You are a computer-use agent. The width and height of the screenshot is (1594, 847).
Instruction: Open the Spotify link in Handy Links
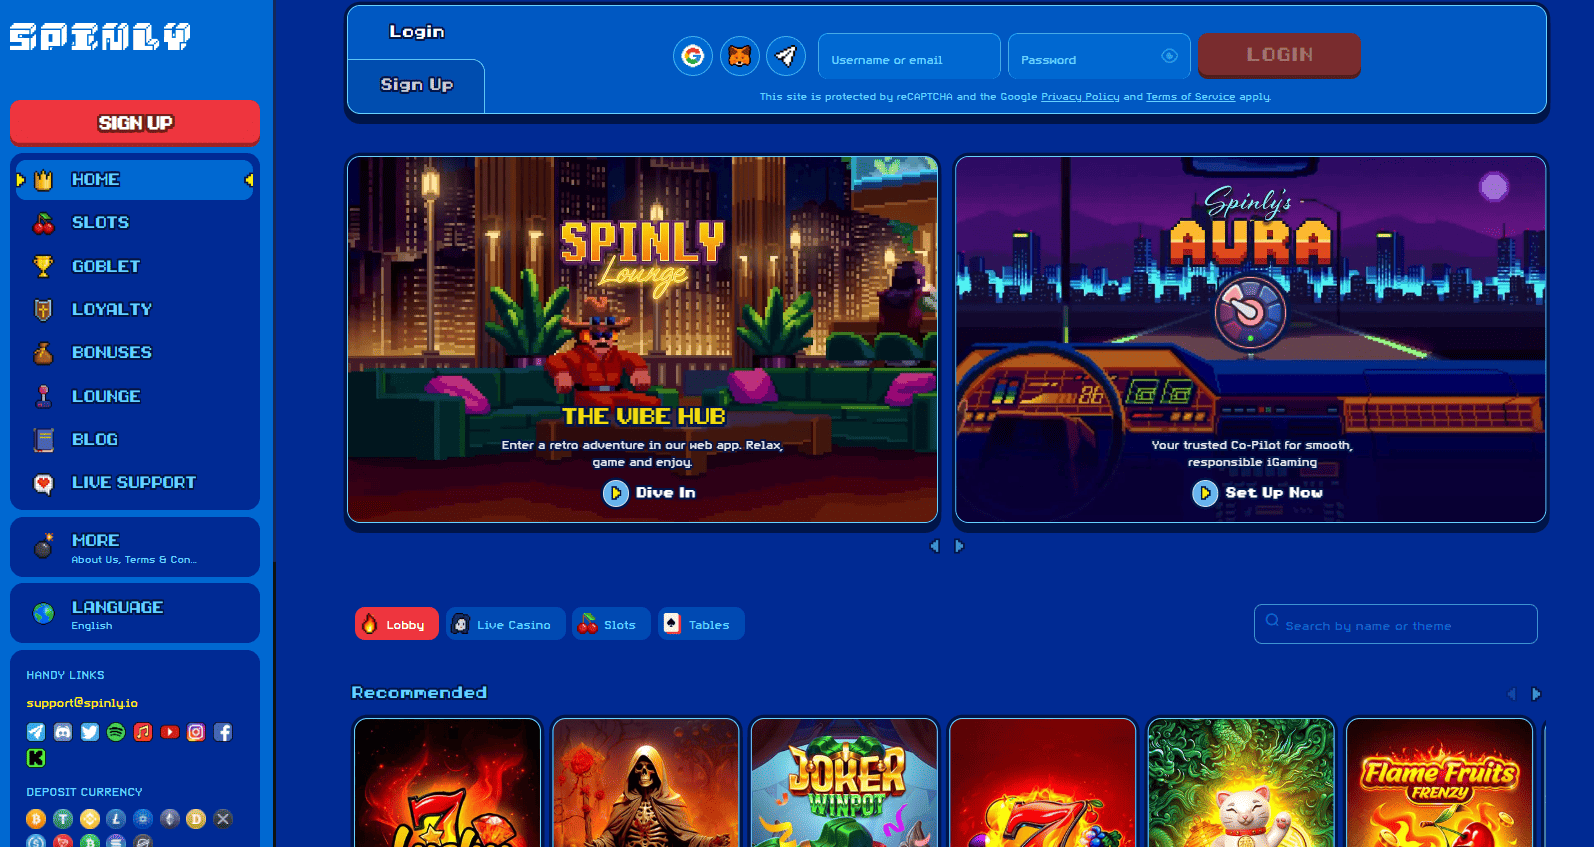click(116, 732)
